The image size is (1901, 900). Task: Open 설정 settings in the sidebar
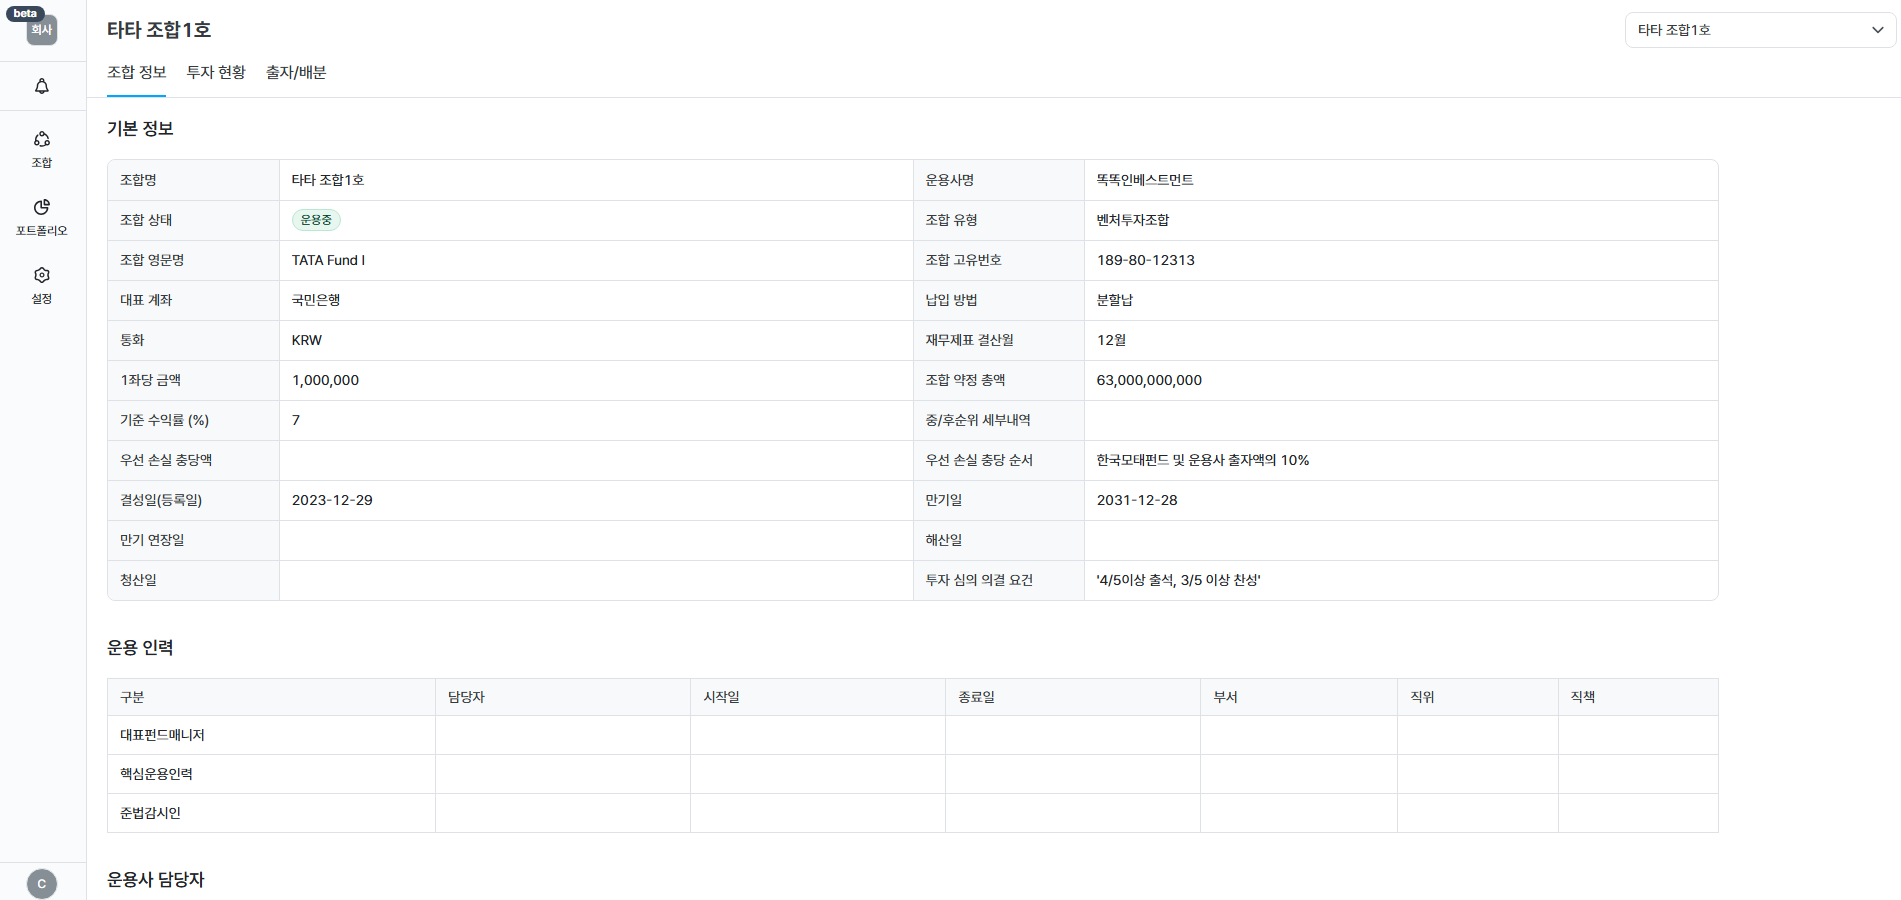pos(42,284)
